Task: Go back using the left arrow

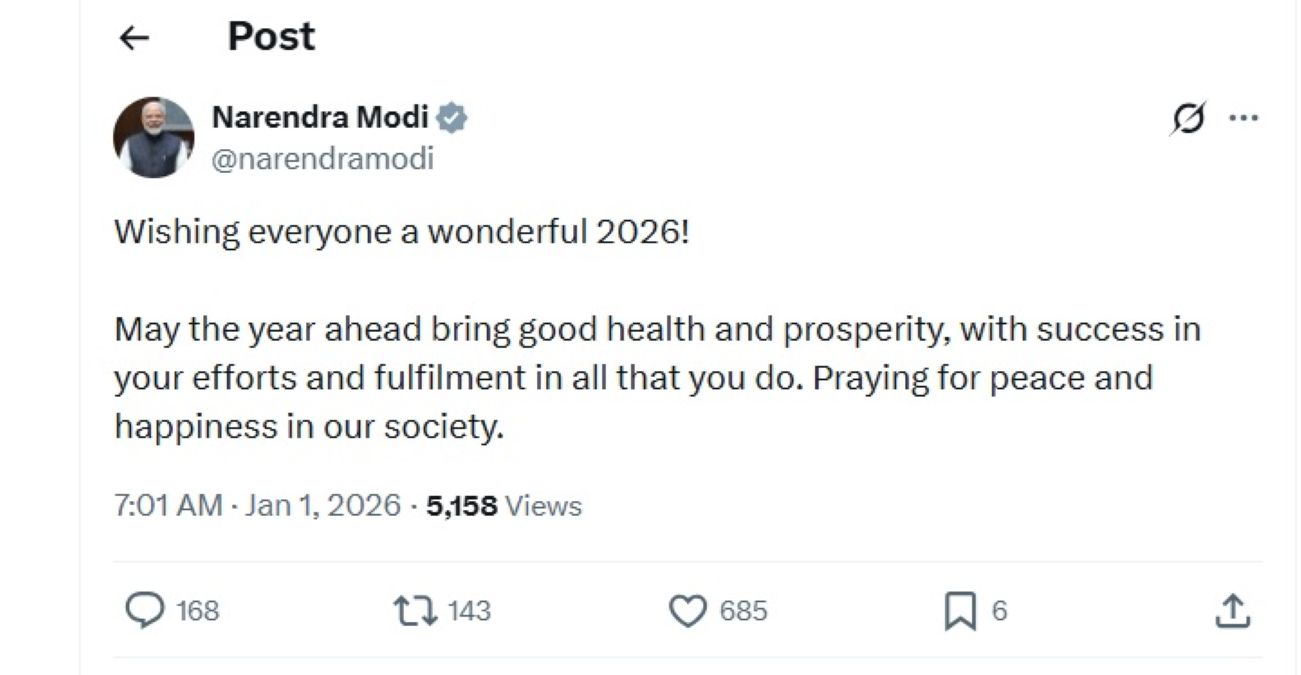Action: [x=133, y=38]
